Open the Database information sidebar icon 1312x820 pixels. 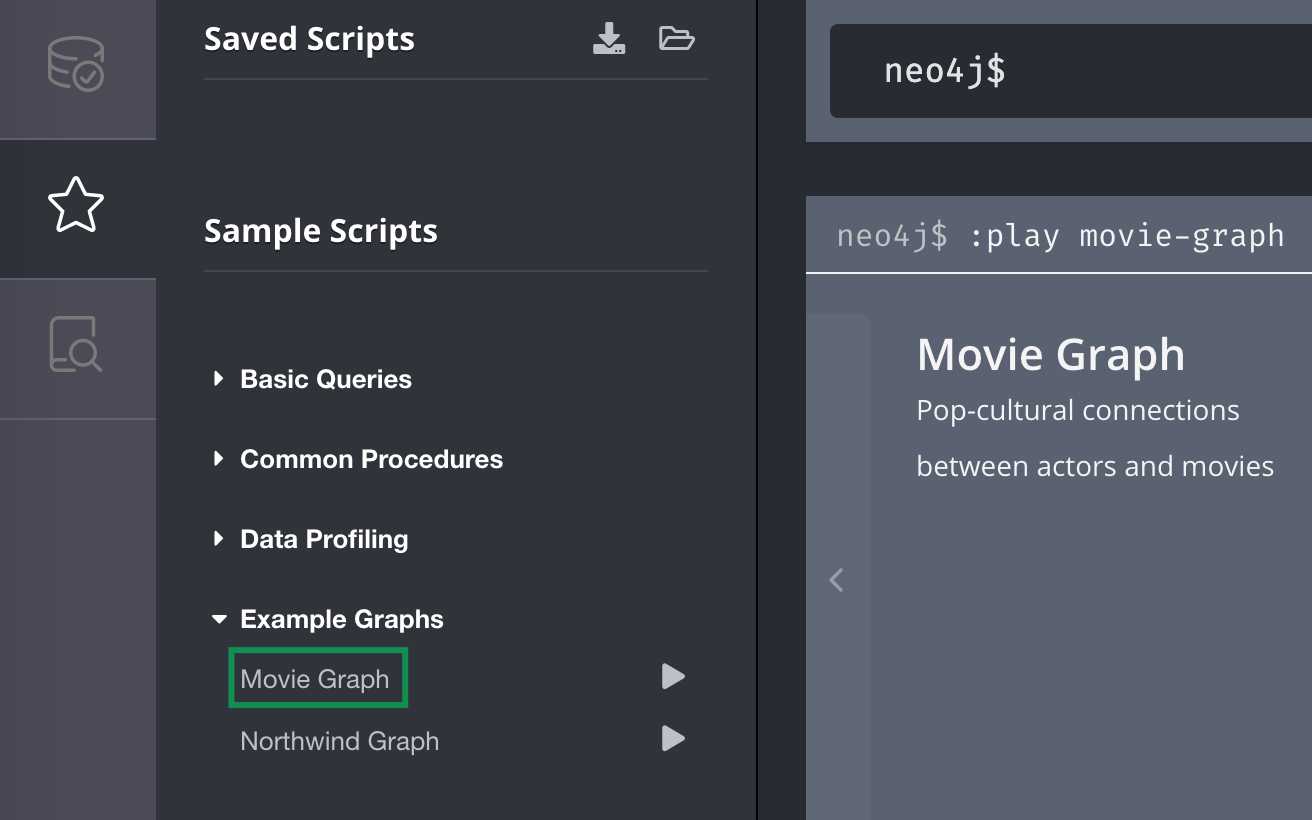click(76, 64)
